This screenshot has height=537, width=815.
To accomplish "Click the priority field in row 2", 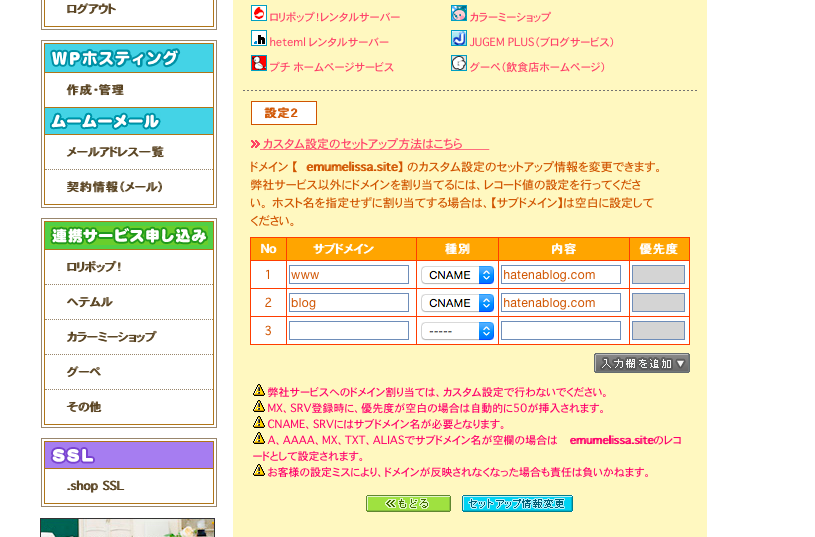I will [x=658, y=303].
